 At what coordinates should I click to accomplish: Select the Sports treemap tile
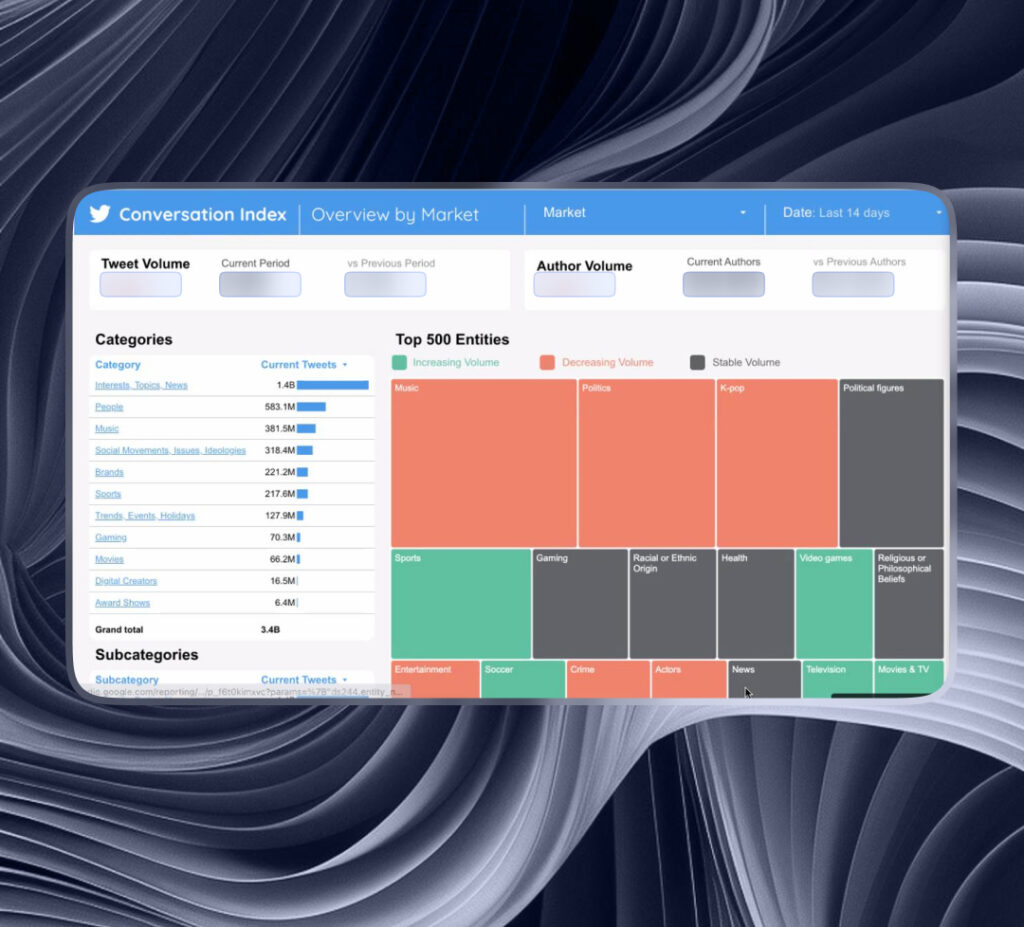[461, 604]
